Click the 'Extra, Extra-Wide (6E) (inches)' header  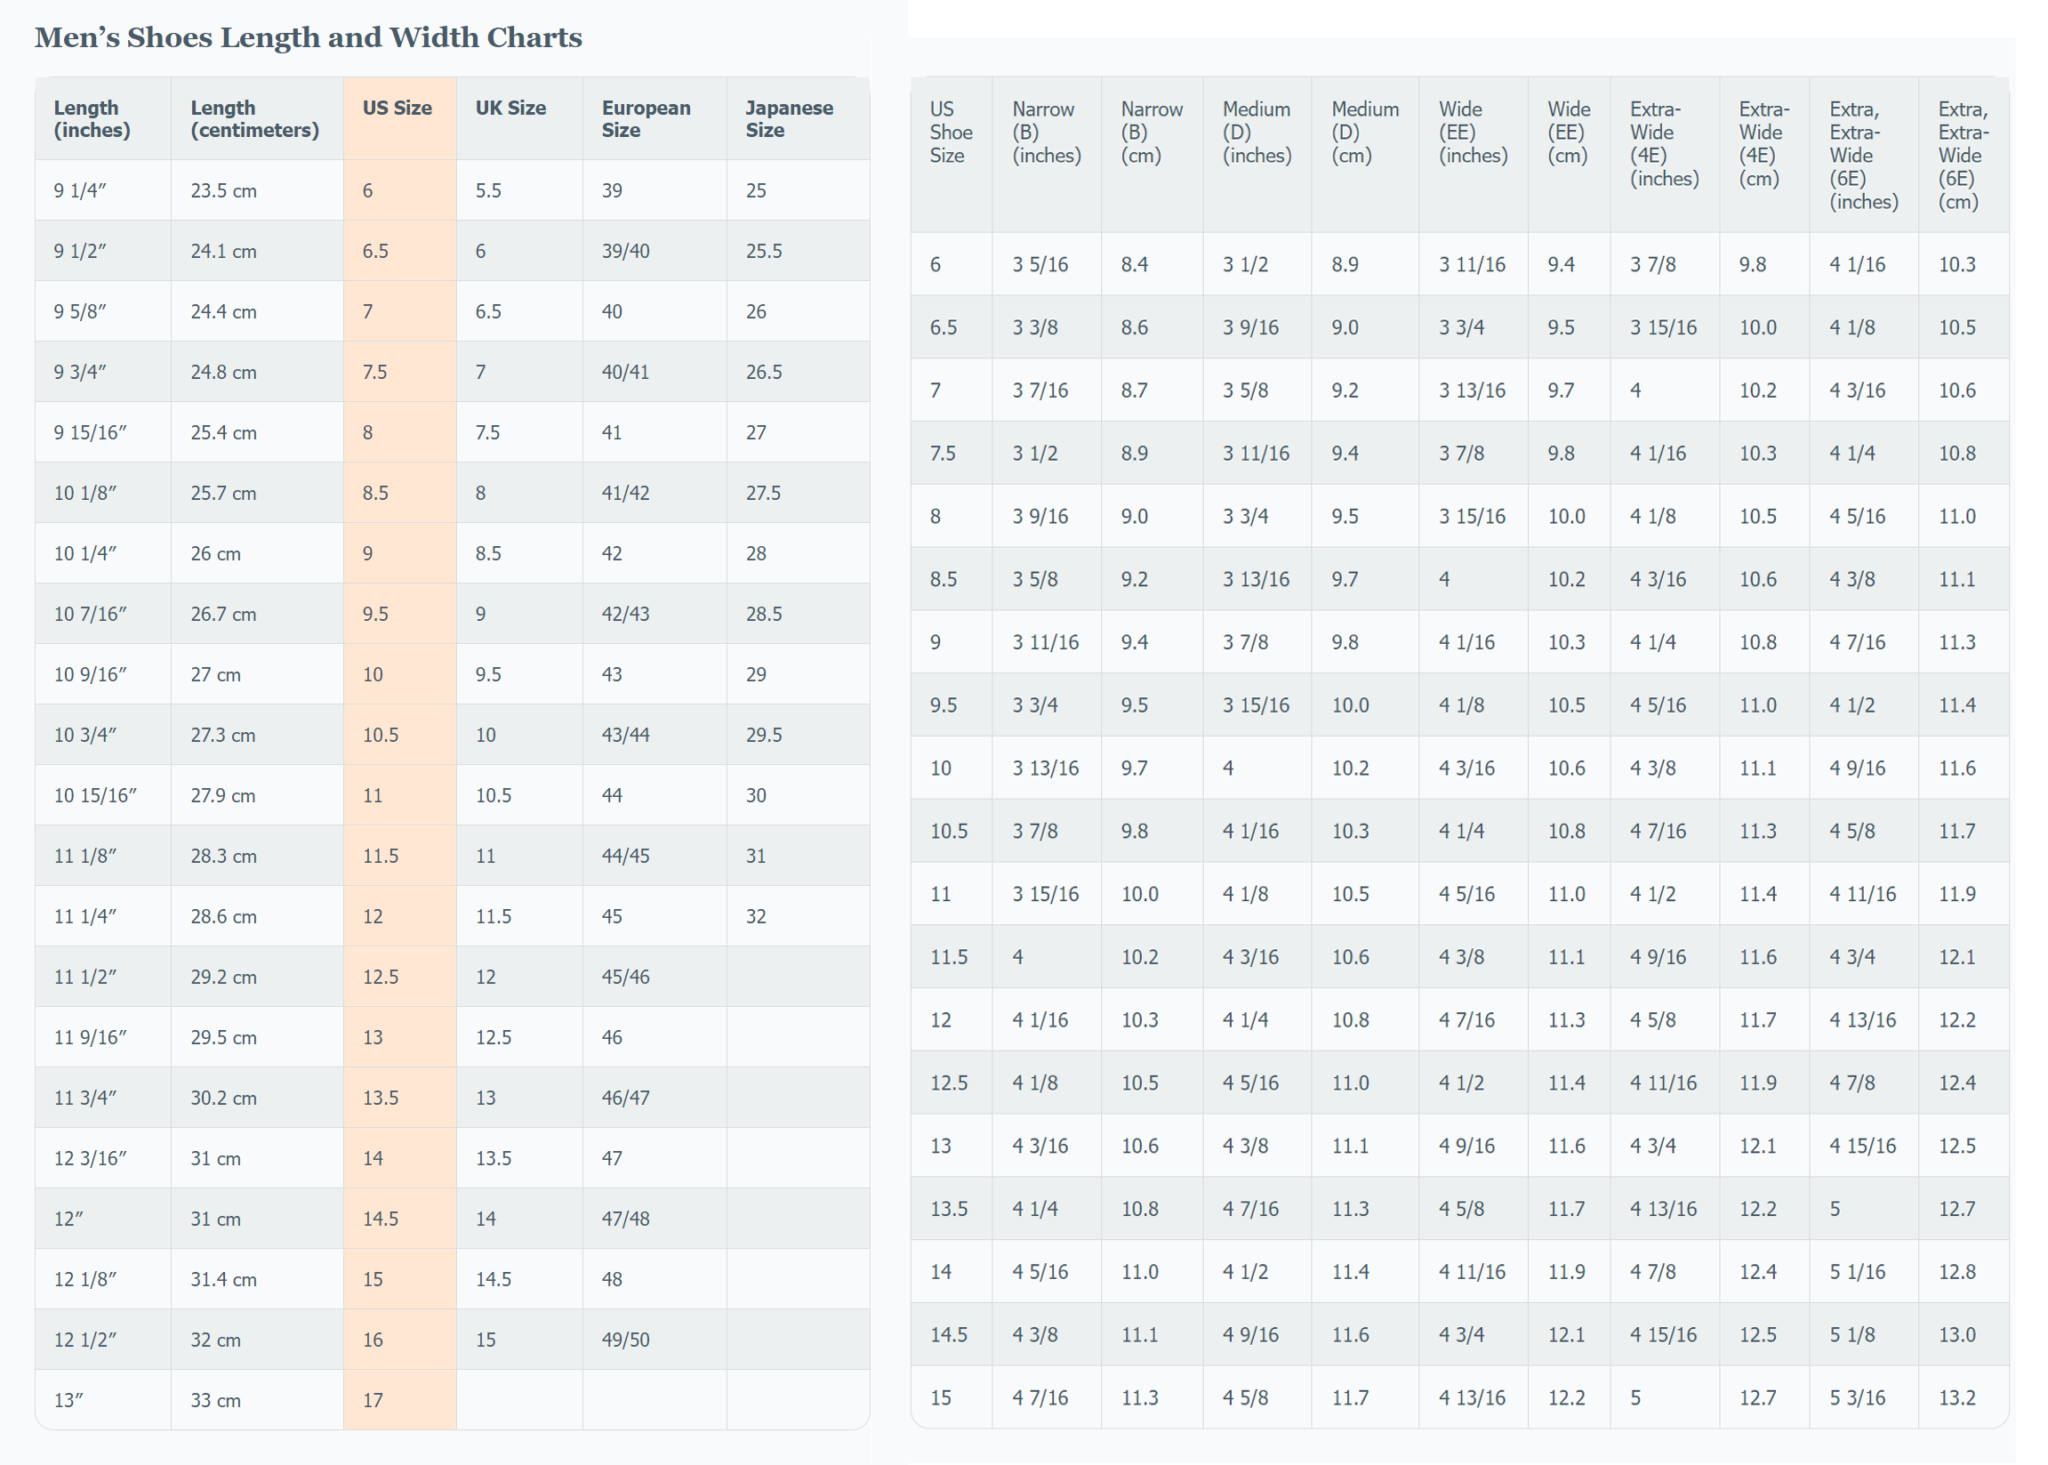point(1862,155)
